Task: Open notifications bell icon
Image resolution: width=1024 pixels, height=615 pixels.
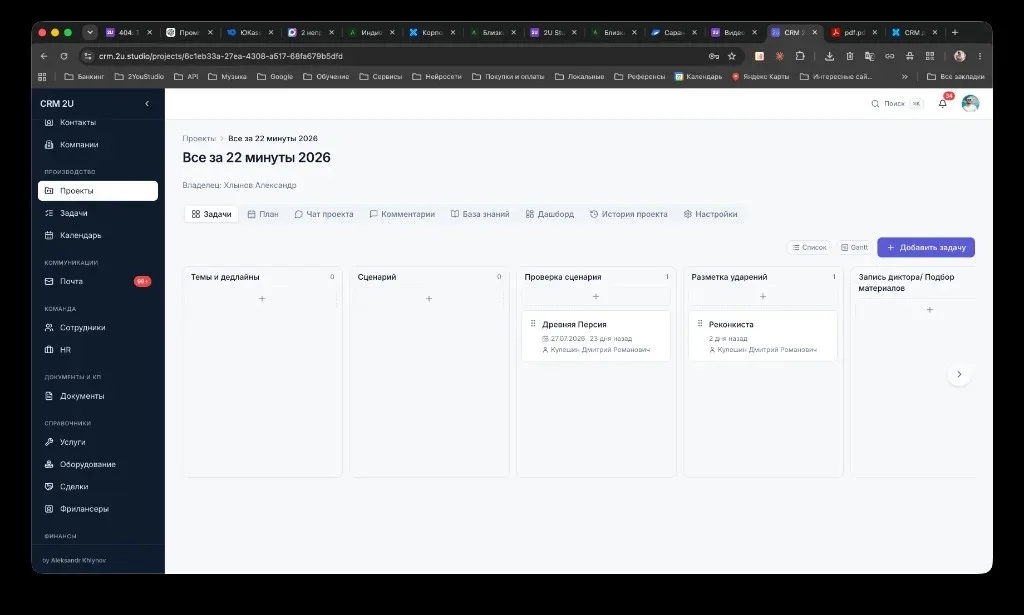Action: click(942, 103)
